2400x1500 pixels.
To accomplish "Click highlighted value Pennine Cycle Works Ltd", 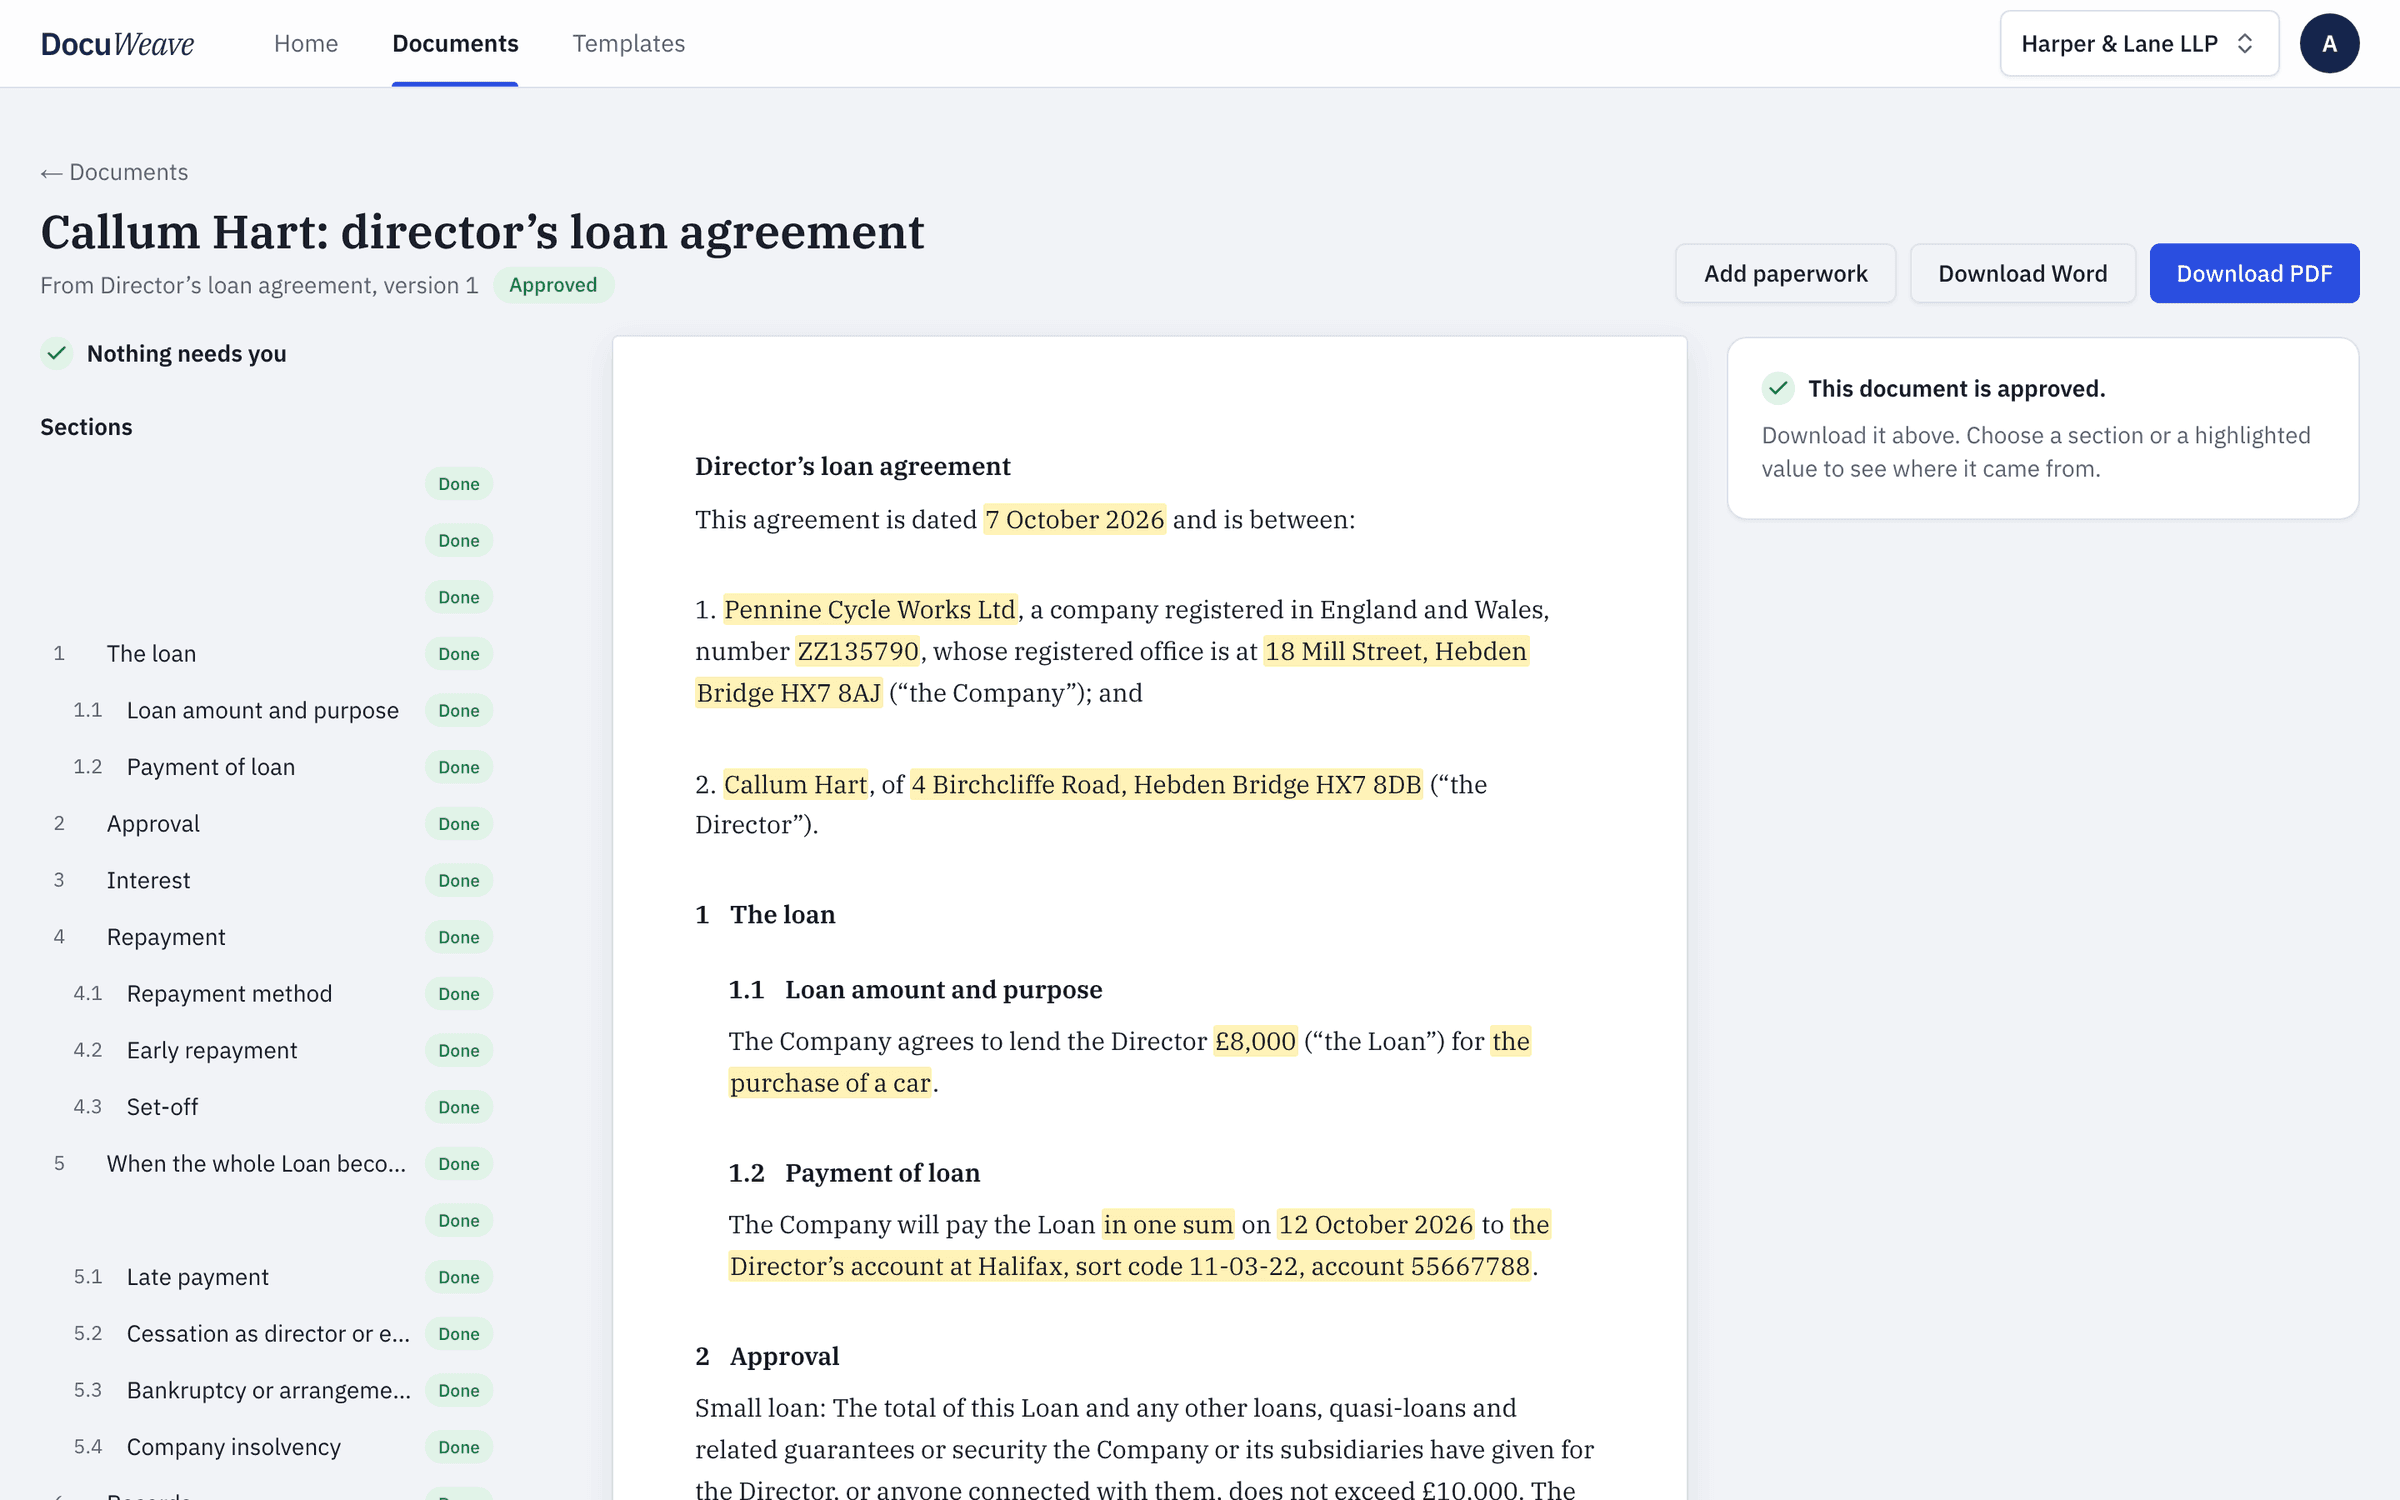I will tap(870, 609).
